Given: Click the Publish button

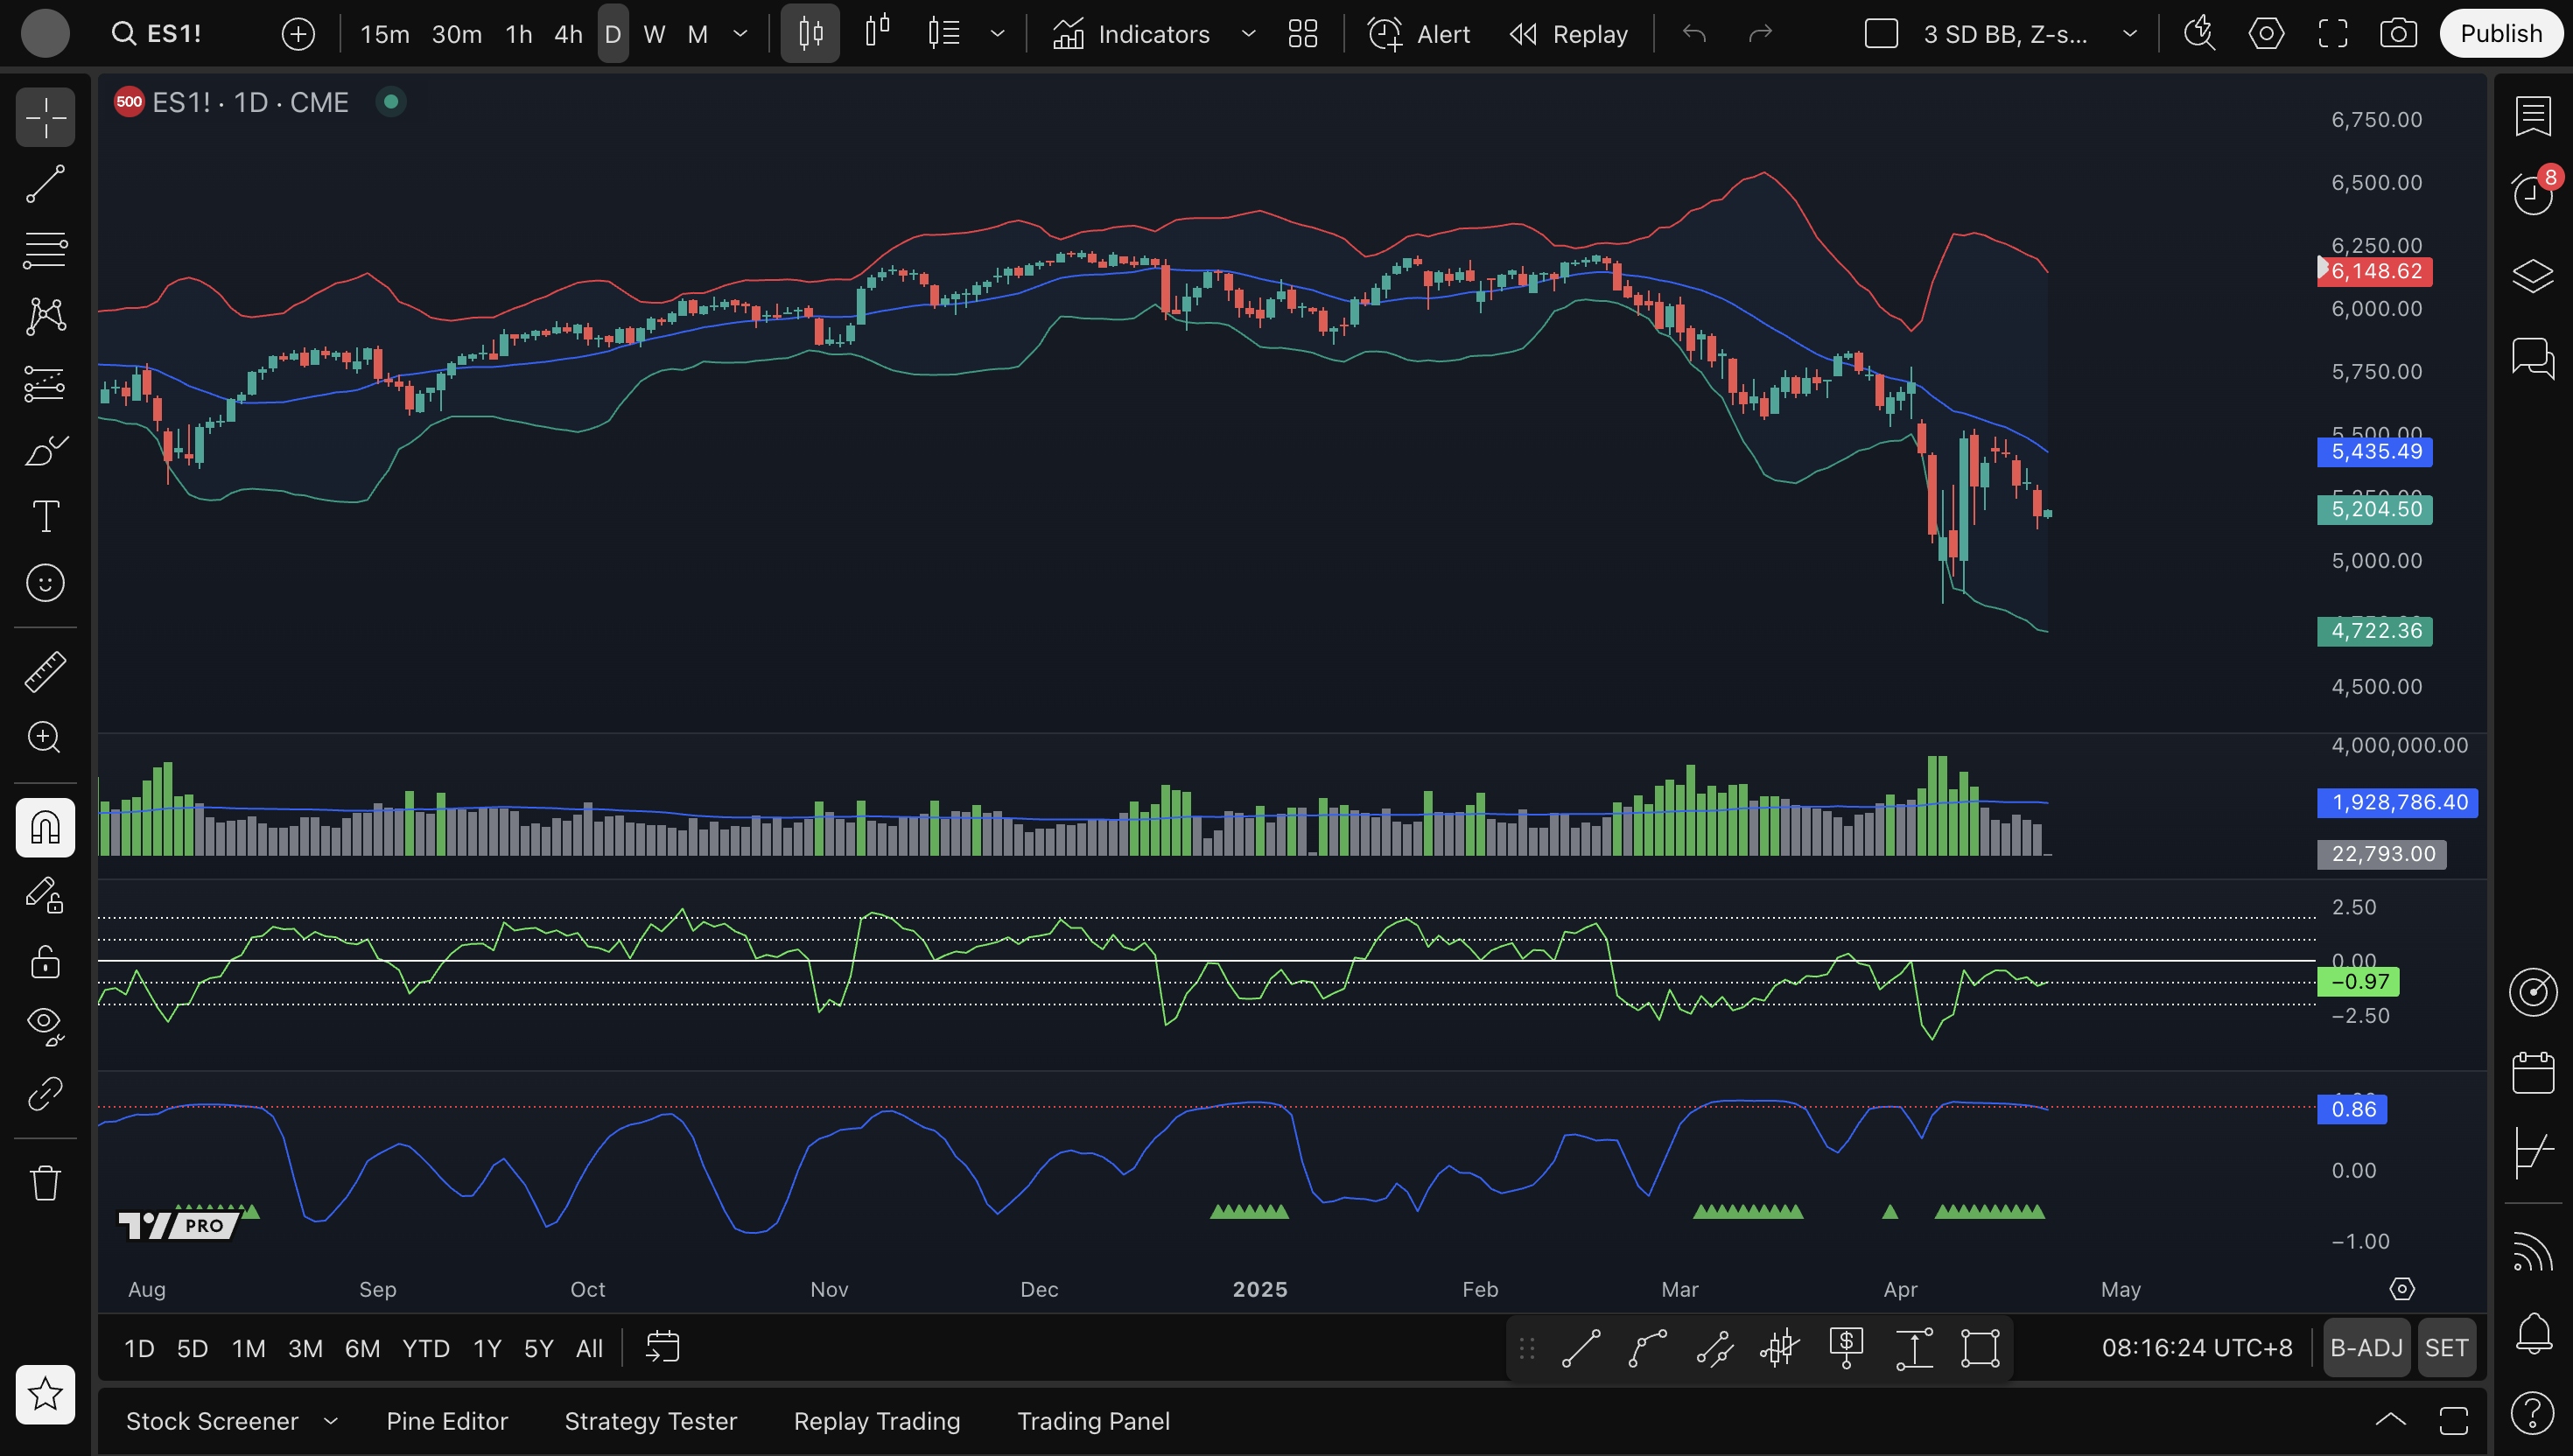Looking at the screenshot, I should [2500, 34].
